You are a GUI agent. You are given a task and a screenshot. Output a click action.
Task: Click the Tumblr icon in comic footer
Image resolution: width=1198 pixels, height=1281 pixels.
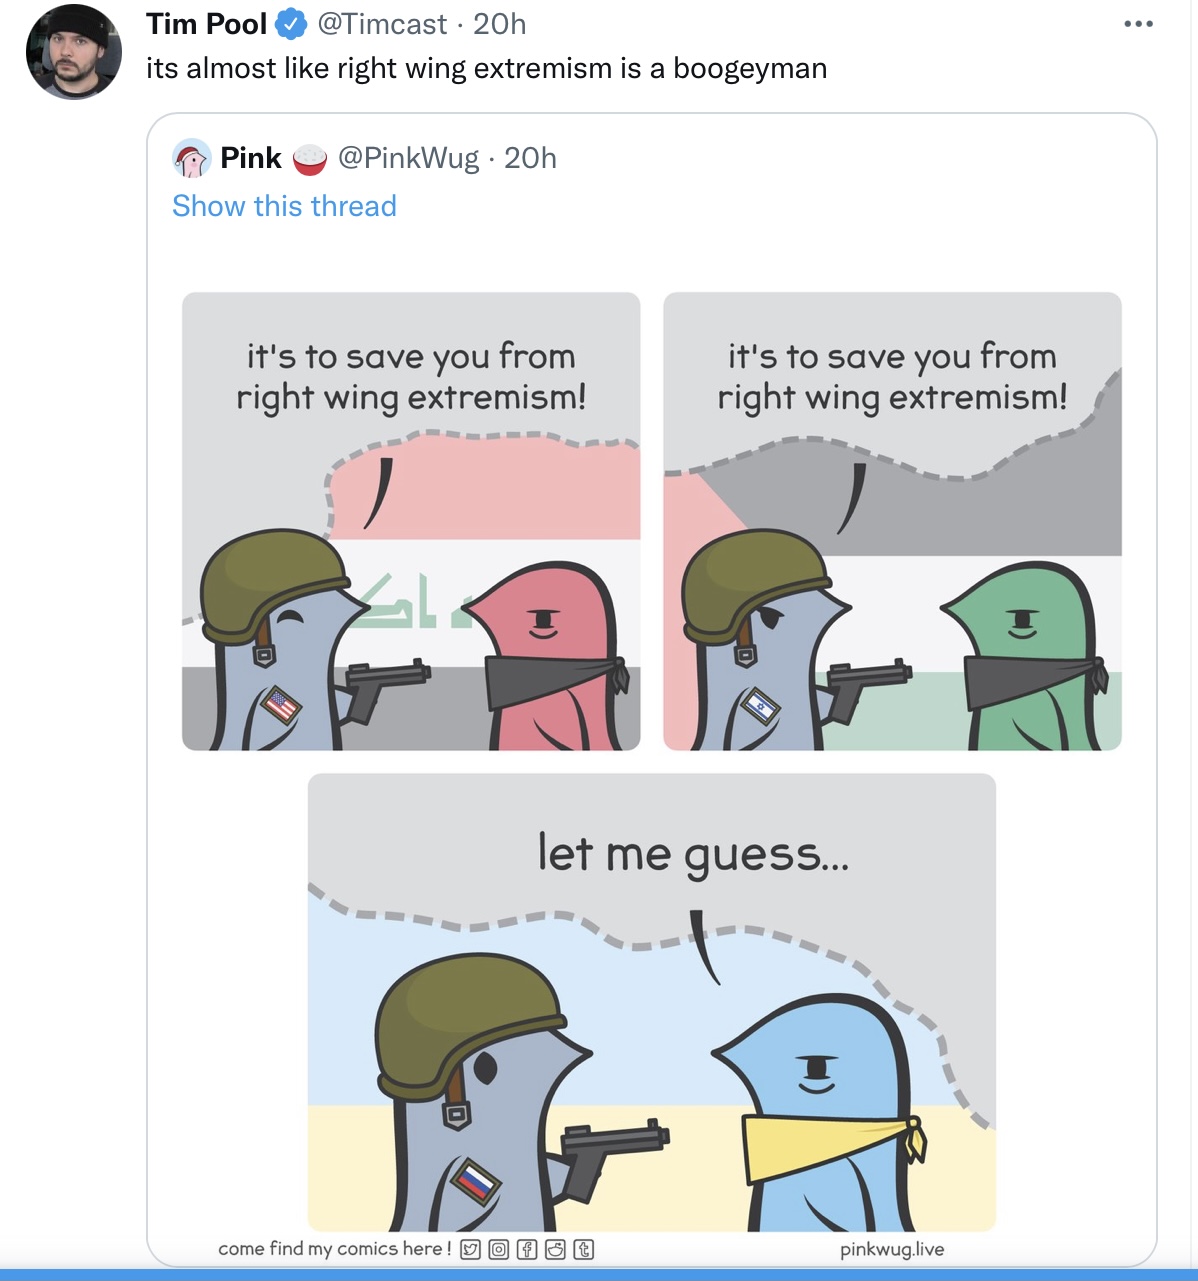pyautogui.click(x=584, y=1249)
